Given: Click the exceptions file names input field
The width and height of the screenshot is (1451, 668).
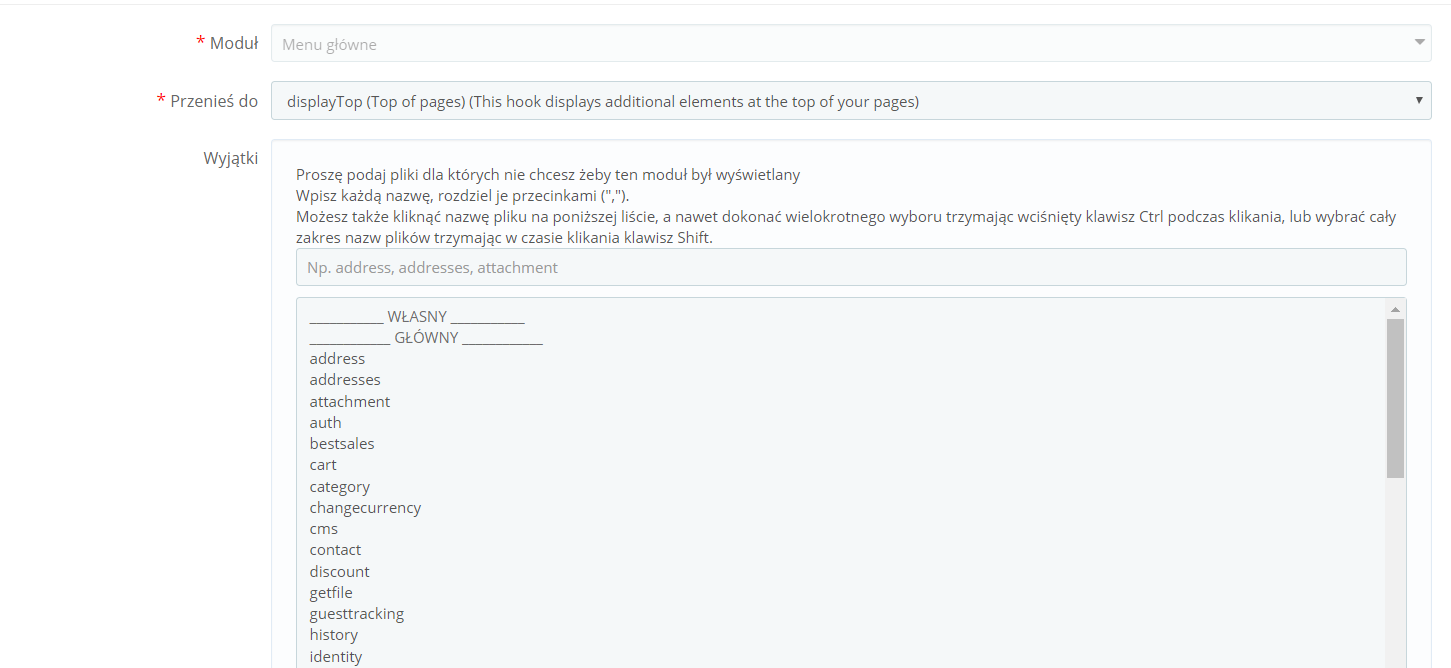Looking at the screenshot, I should [x=850, y=268].
